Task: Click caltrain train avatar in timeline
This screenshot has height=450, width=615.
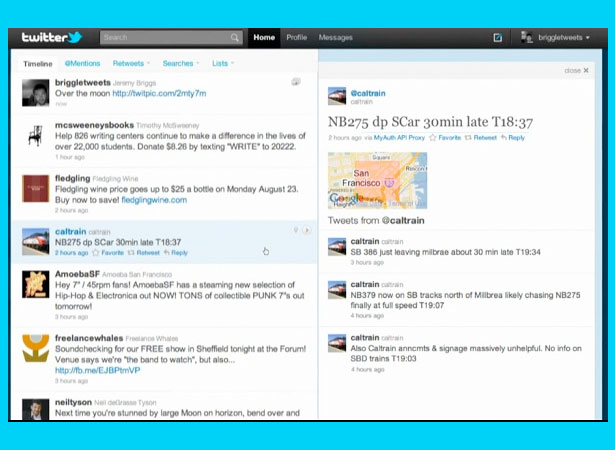Action: [36, 242]
